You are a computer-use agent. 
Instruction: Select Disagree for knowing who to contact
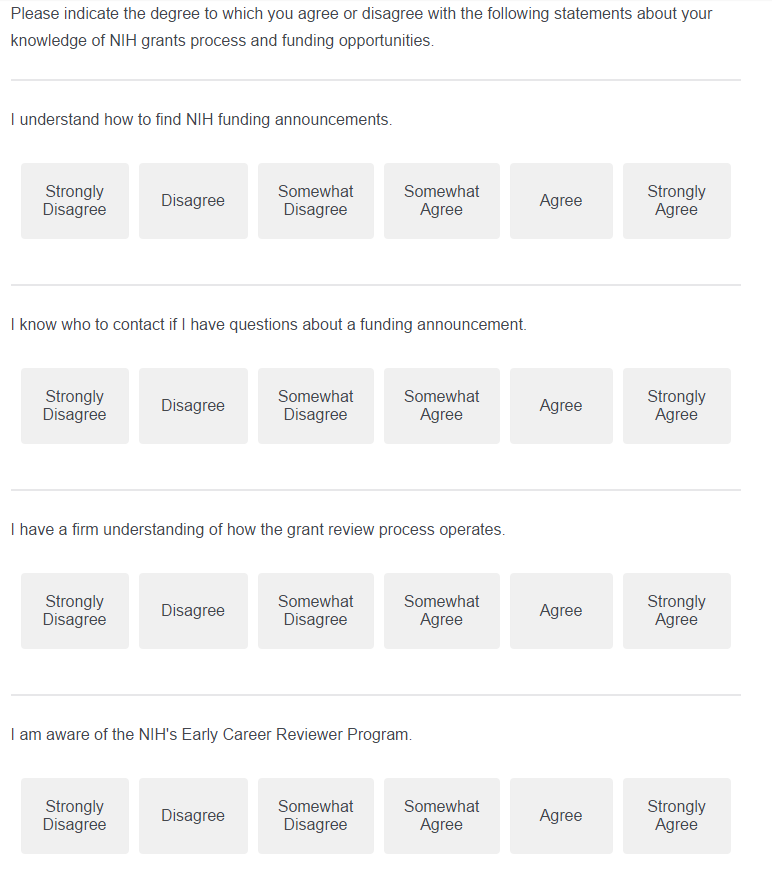coord(193,406)
